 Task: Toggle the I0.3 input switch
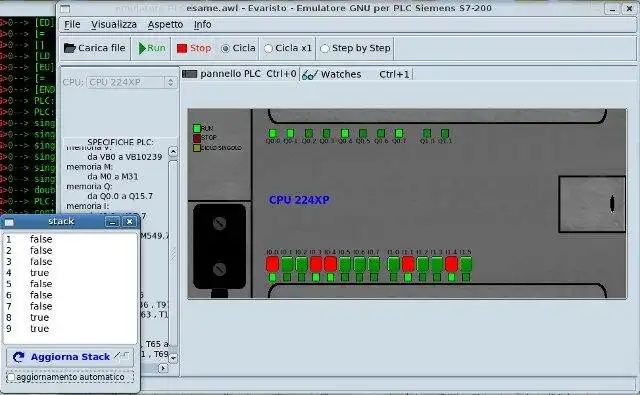coord(316,264)
